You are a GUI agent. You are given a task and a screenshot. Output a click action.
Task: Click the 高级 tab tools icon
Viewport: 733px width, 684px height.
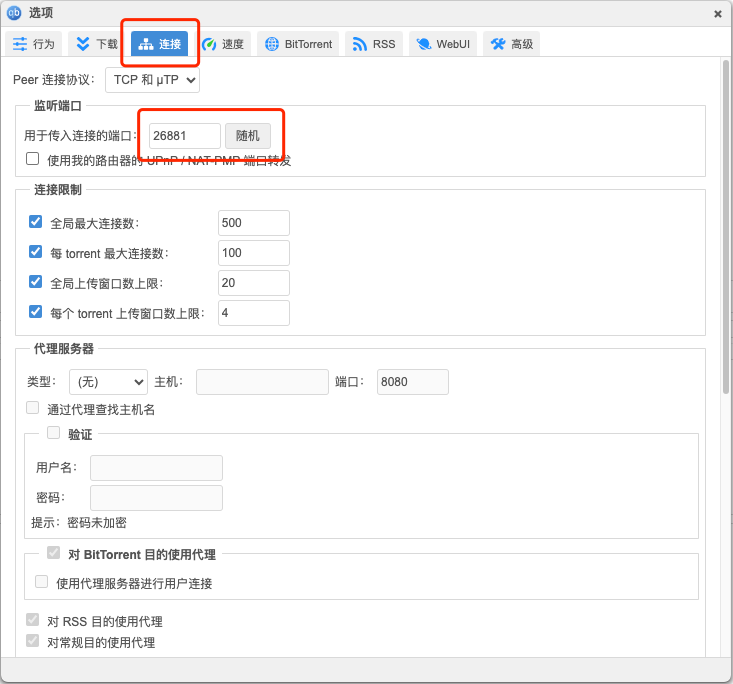(498, 44)
